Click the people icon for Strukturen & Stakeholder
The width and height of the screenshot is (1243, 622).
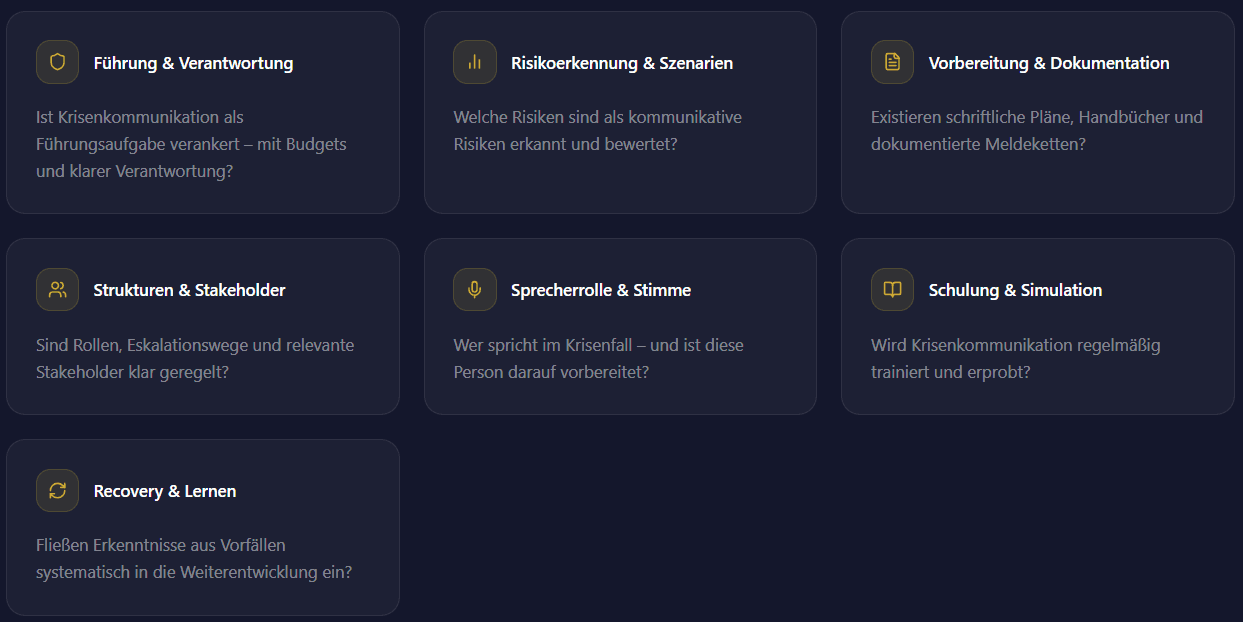pos(57,290)
